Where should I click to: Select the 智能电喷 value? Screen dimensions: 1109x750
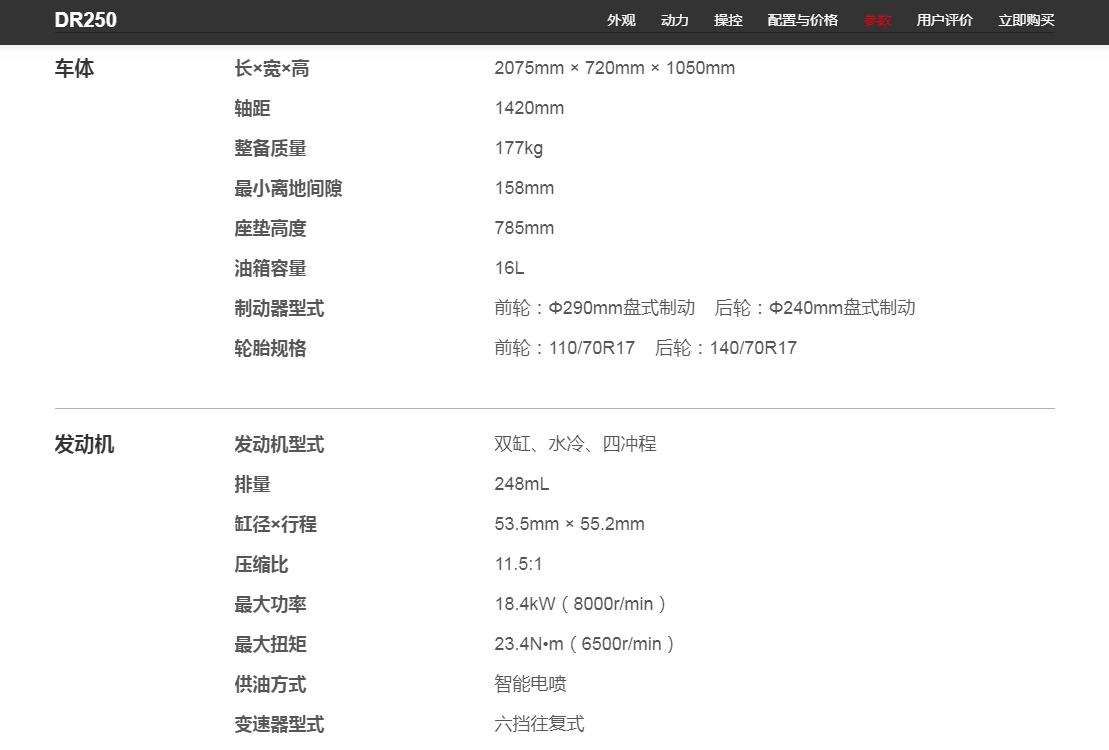tap(530, 683)
